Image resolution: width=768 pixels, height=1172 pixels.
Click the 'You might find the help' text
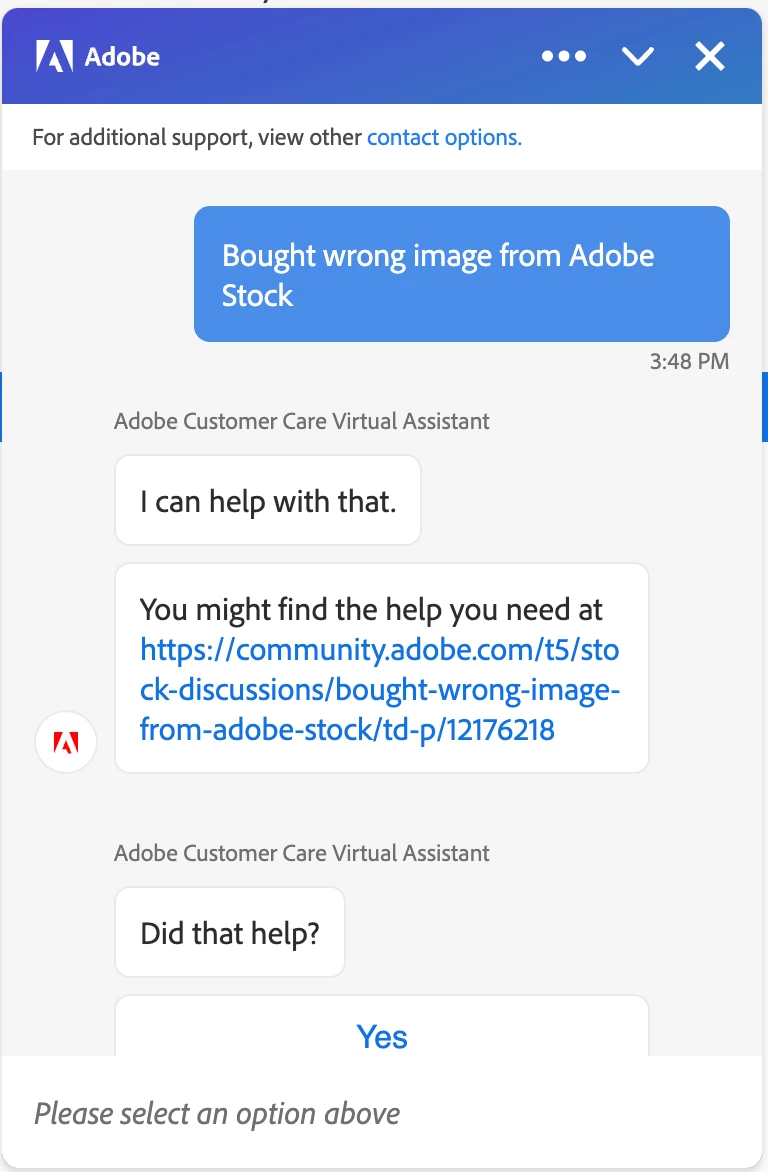click(371, 609)
